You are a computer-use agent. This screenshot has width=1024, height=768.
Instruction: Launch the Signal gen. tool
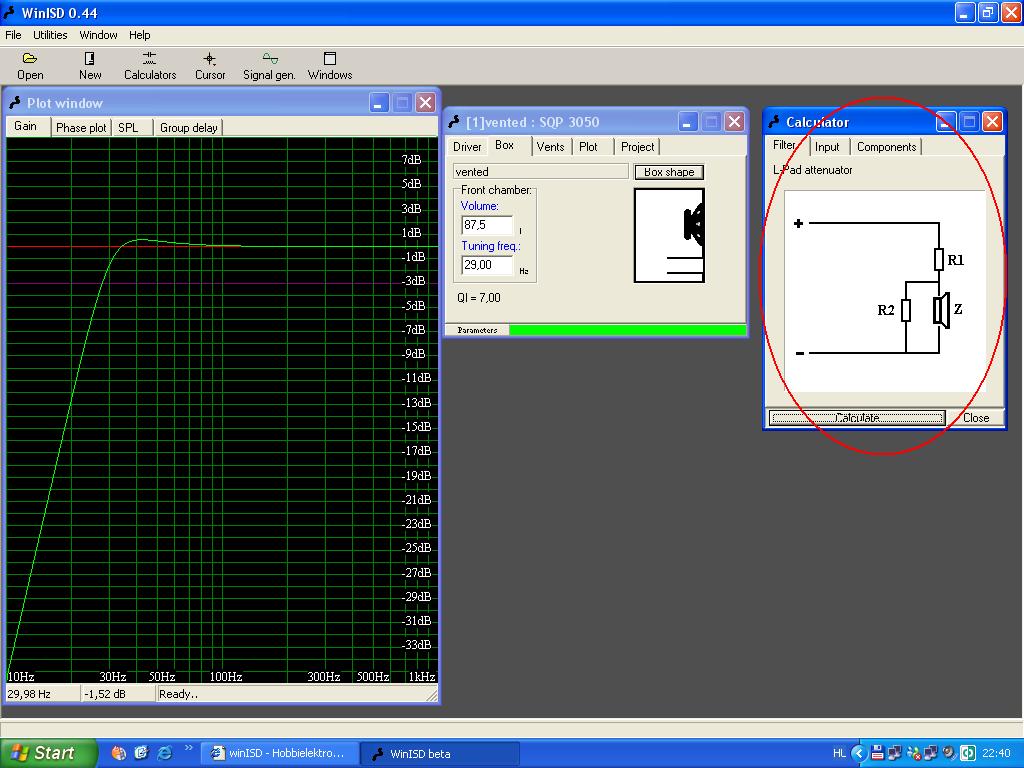pos(269,66)
